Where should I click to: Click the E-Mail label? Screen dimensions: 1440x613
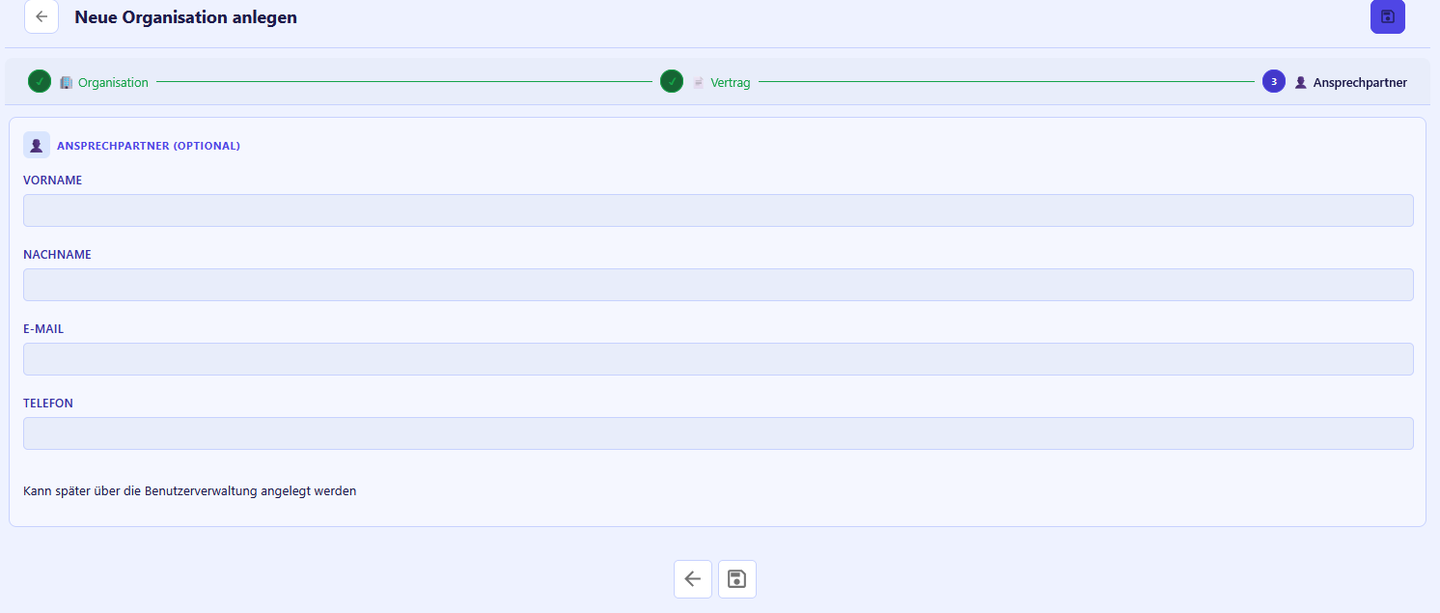click(x=43, y=329)
